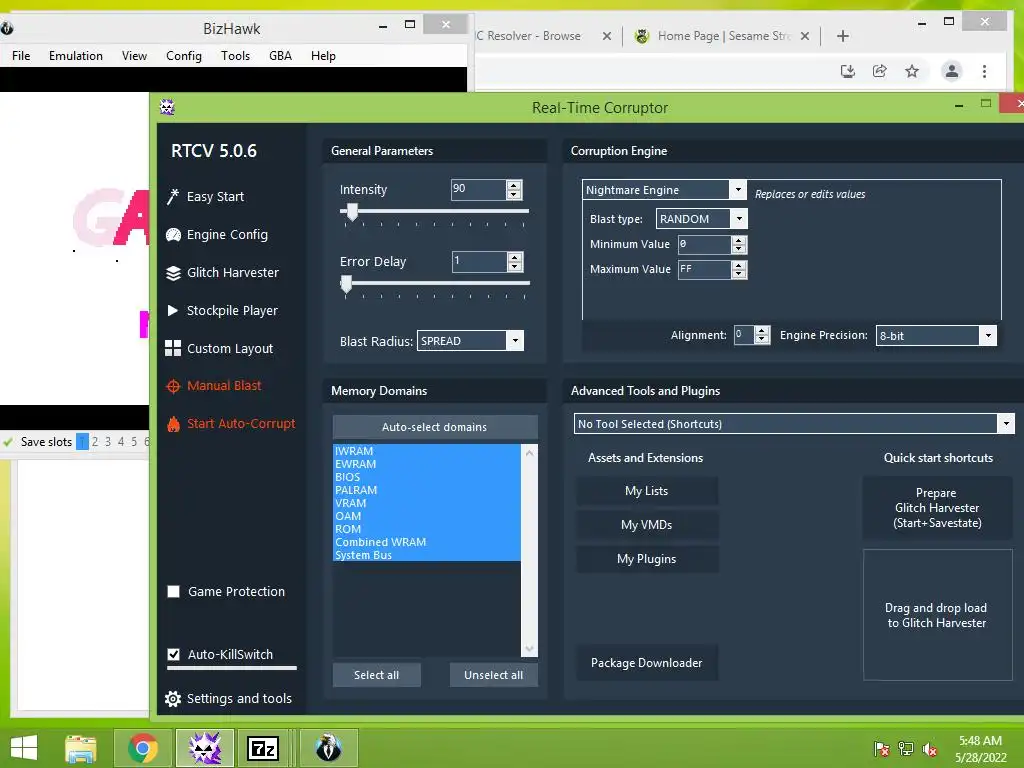This screenshot has height=768, width=1024.
Task: Open Chrome three-dot menu
Action: [984, 71]
